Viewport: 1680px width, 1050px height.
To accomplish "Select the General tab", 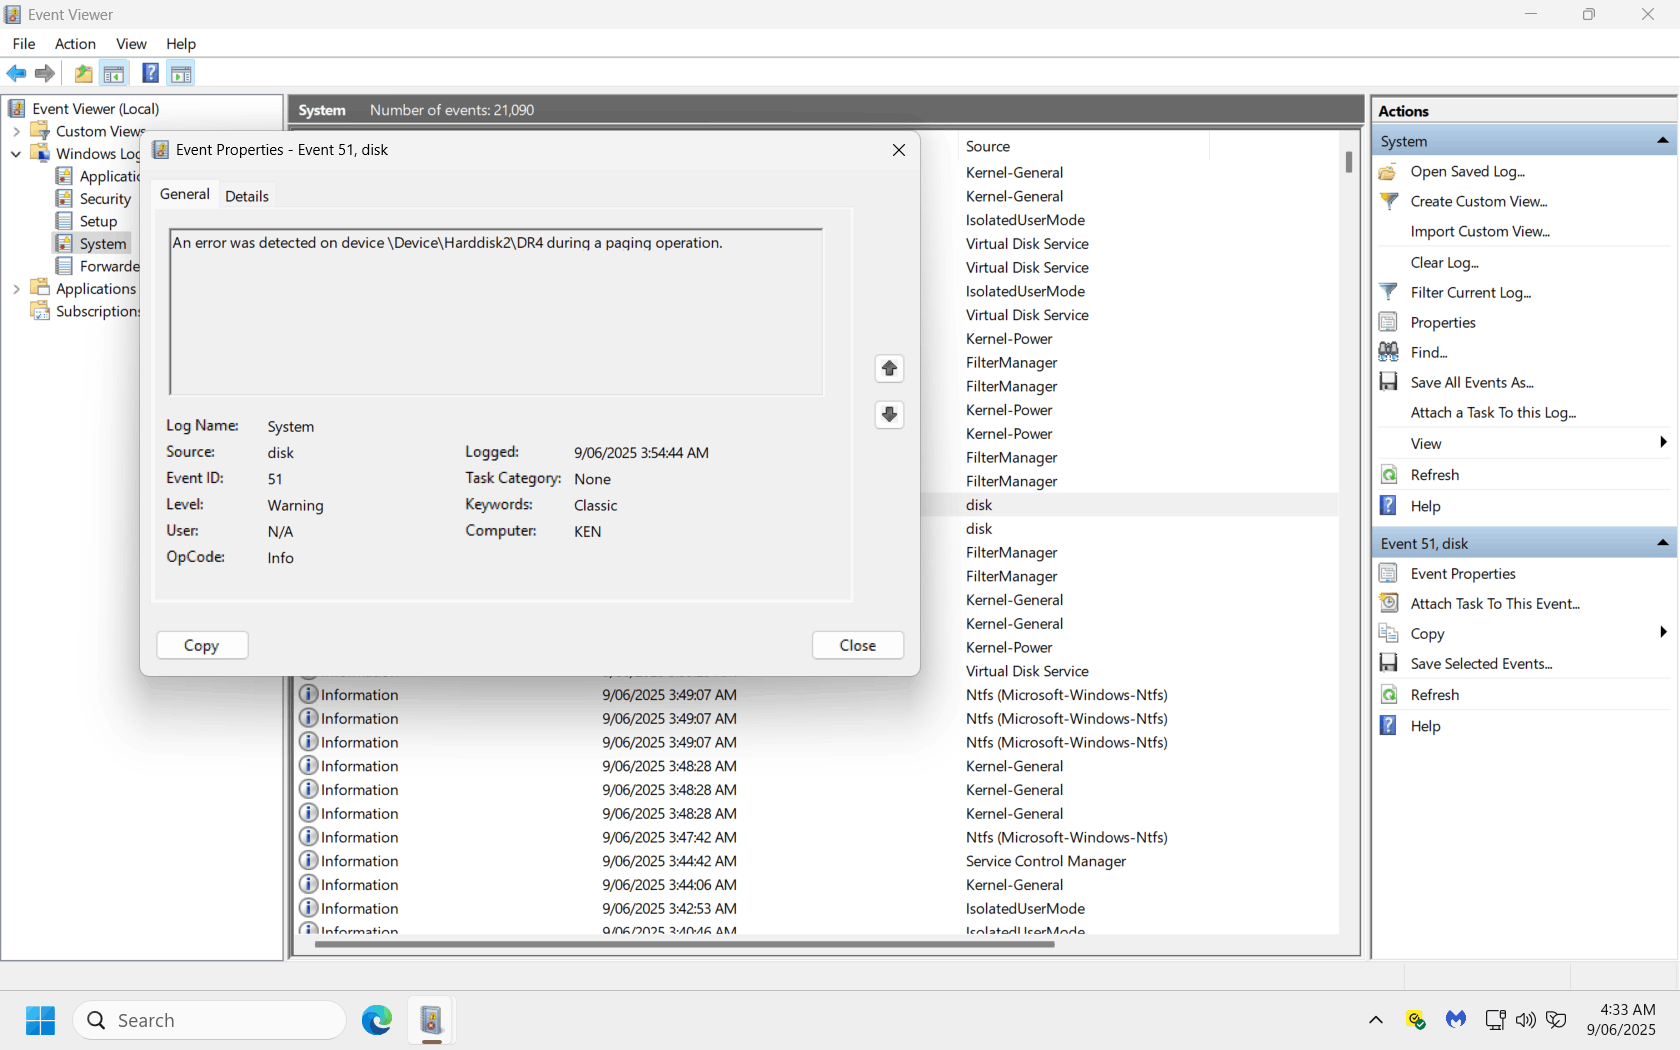I will coord(185,194).
